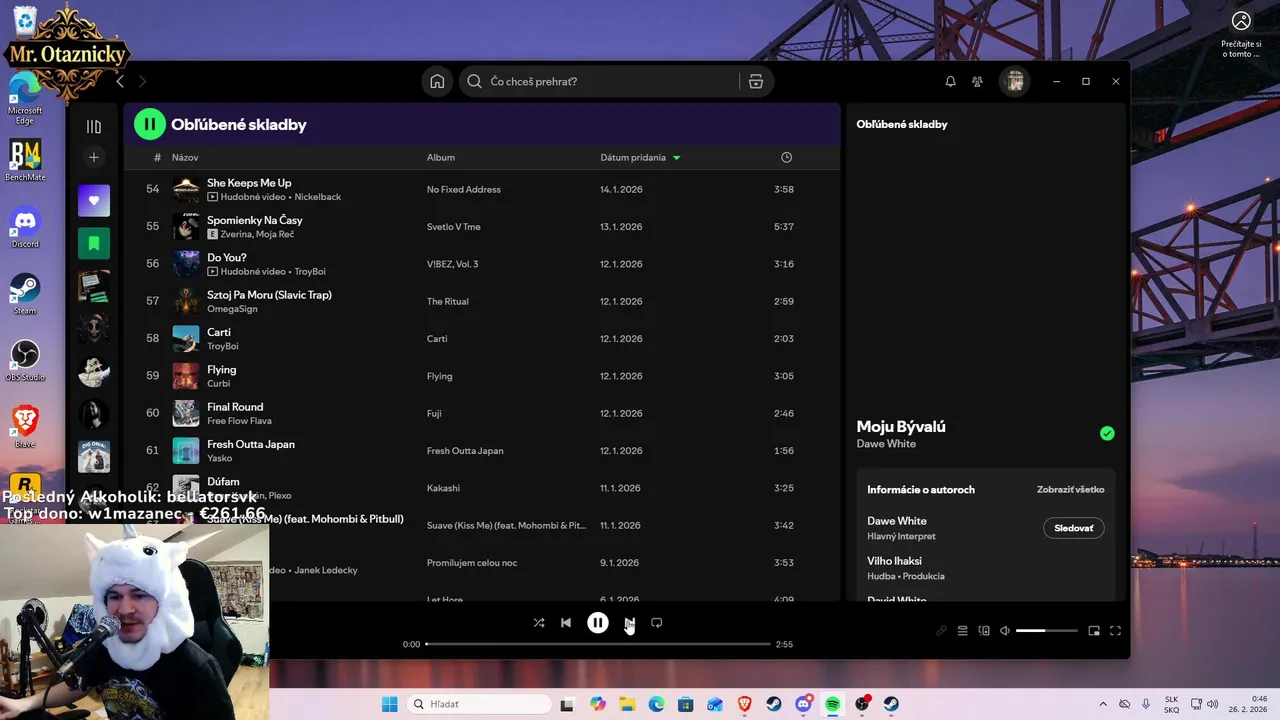Screen dimensions: 1280x720
Task: Pause playback in the bottom player bar
Action: coord(598,622)
